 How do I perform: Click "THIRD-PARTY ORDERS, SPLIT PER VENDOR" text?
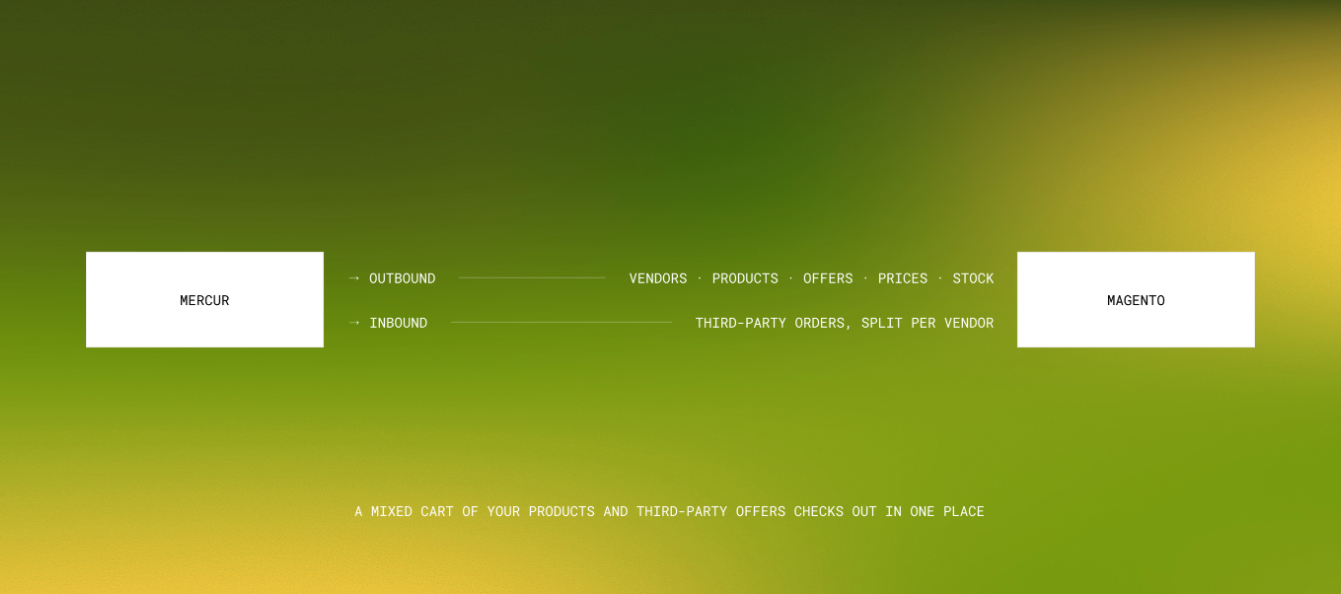click(x=845, y=323)
